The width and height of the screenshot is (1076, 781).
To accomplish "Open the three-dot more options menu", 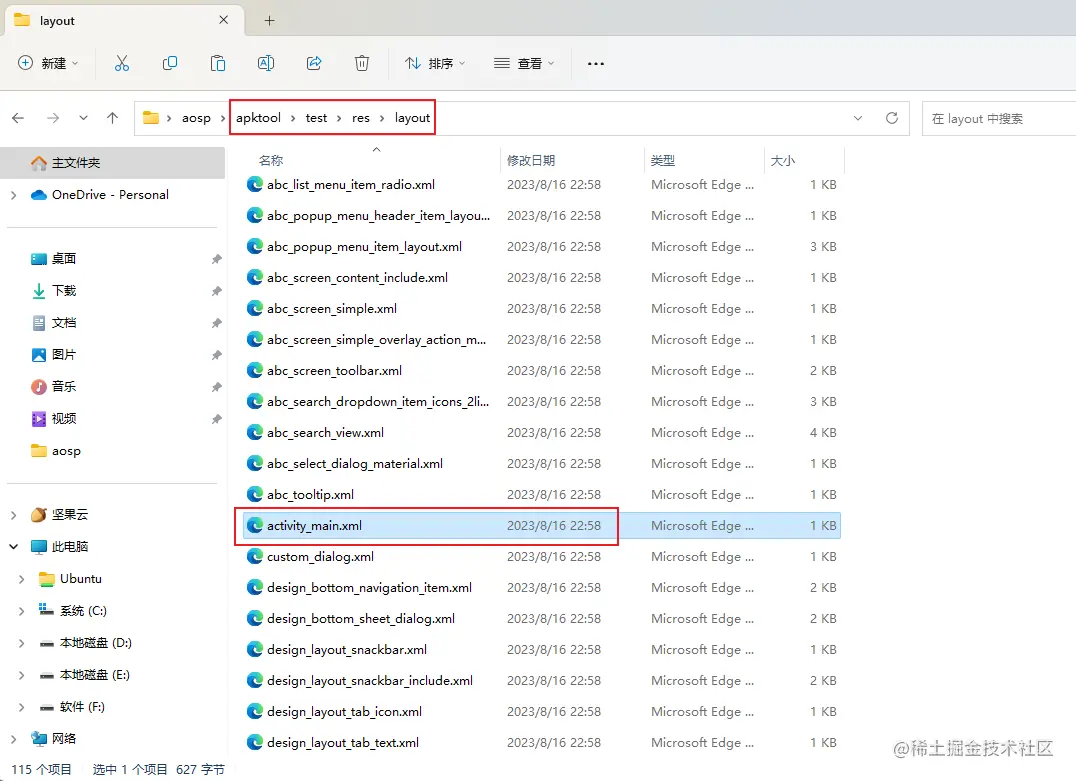I will click(596, 63).
